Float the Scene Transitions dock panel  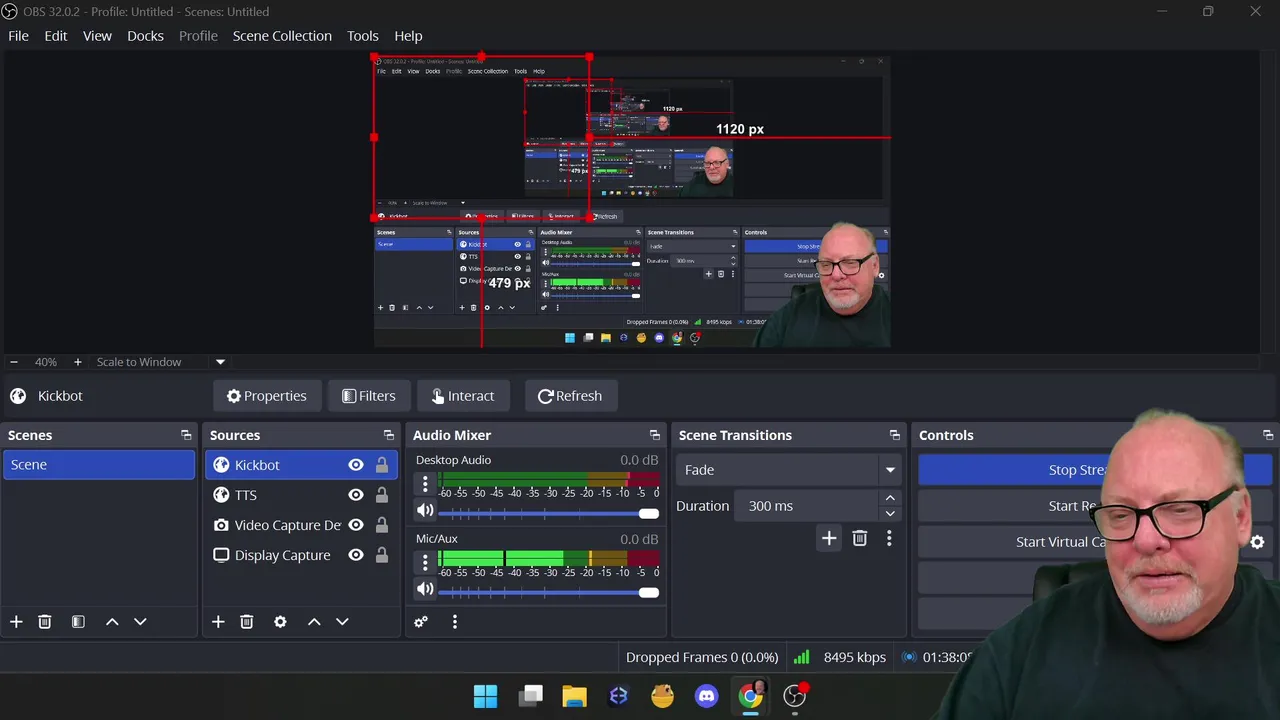pyautogui.click(x=895, y=435)
